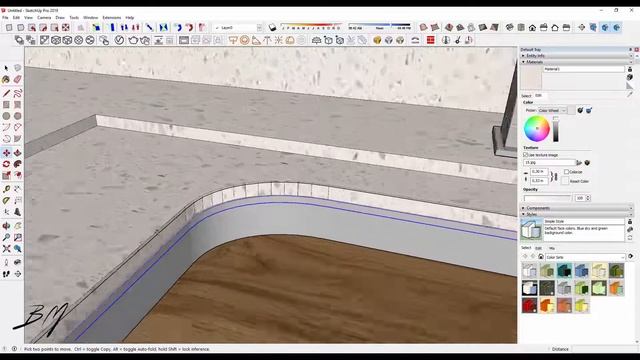Click the Simple Style preview thumbnail
The height and width of the screenshot is (360, 640).
point(531,229)
